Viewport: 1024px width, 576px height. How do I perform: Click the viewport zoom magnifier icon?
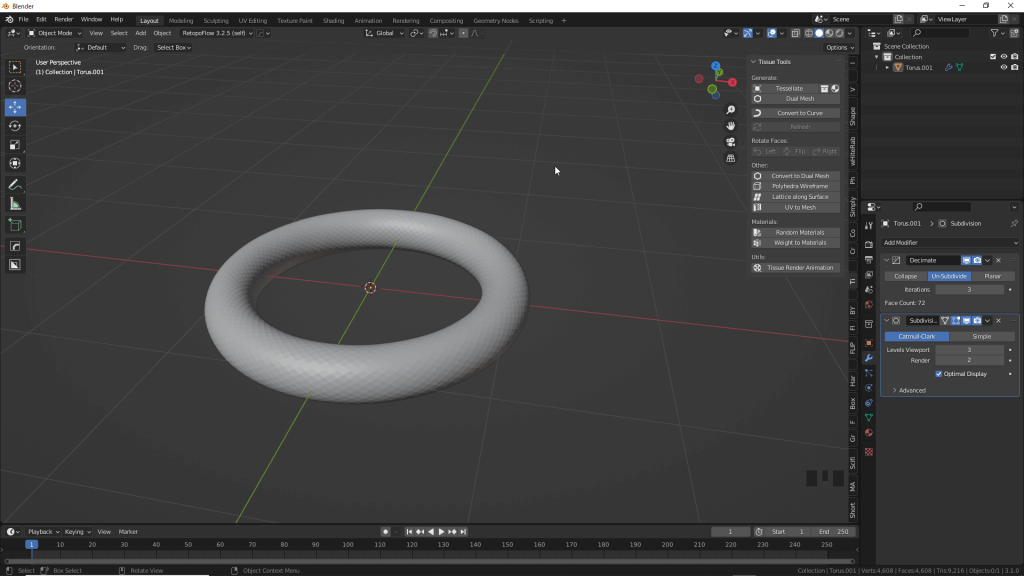(730, 110)
